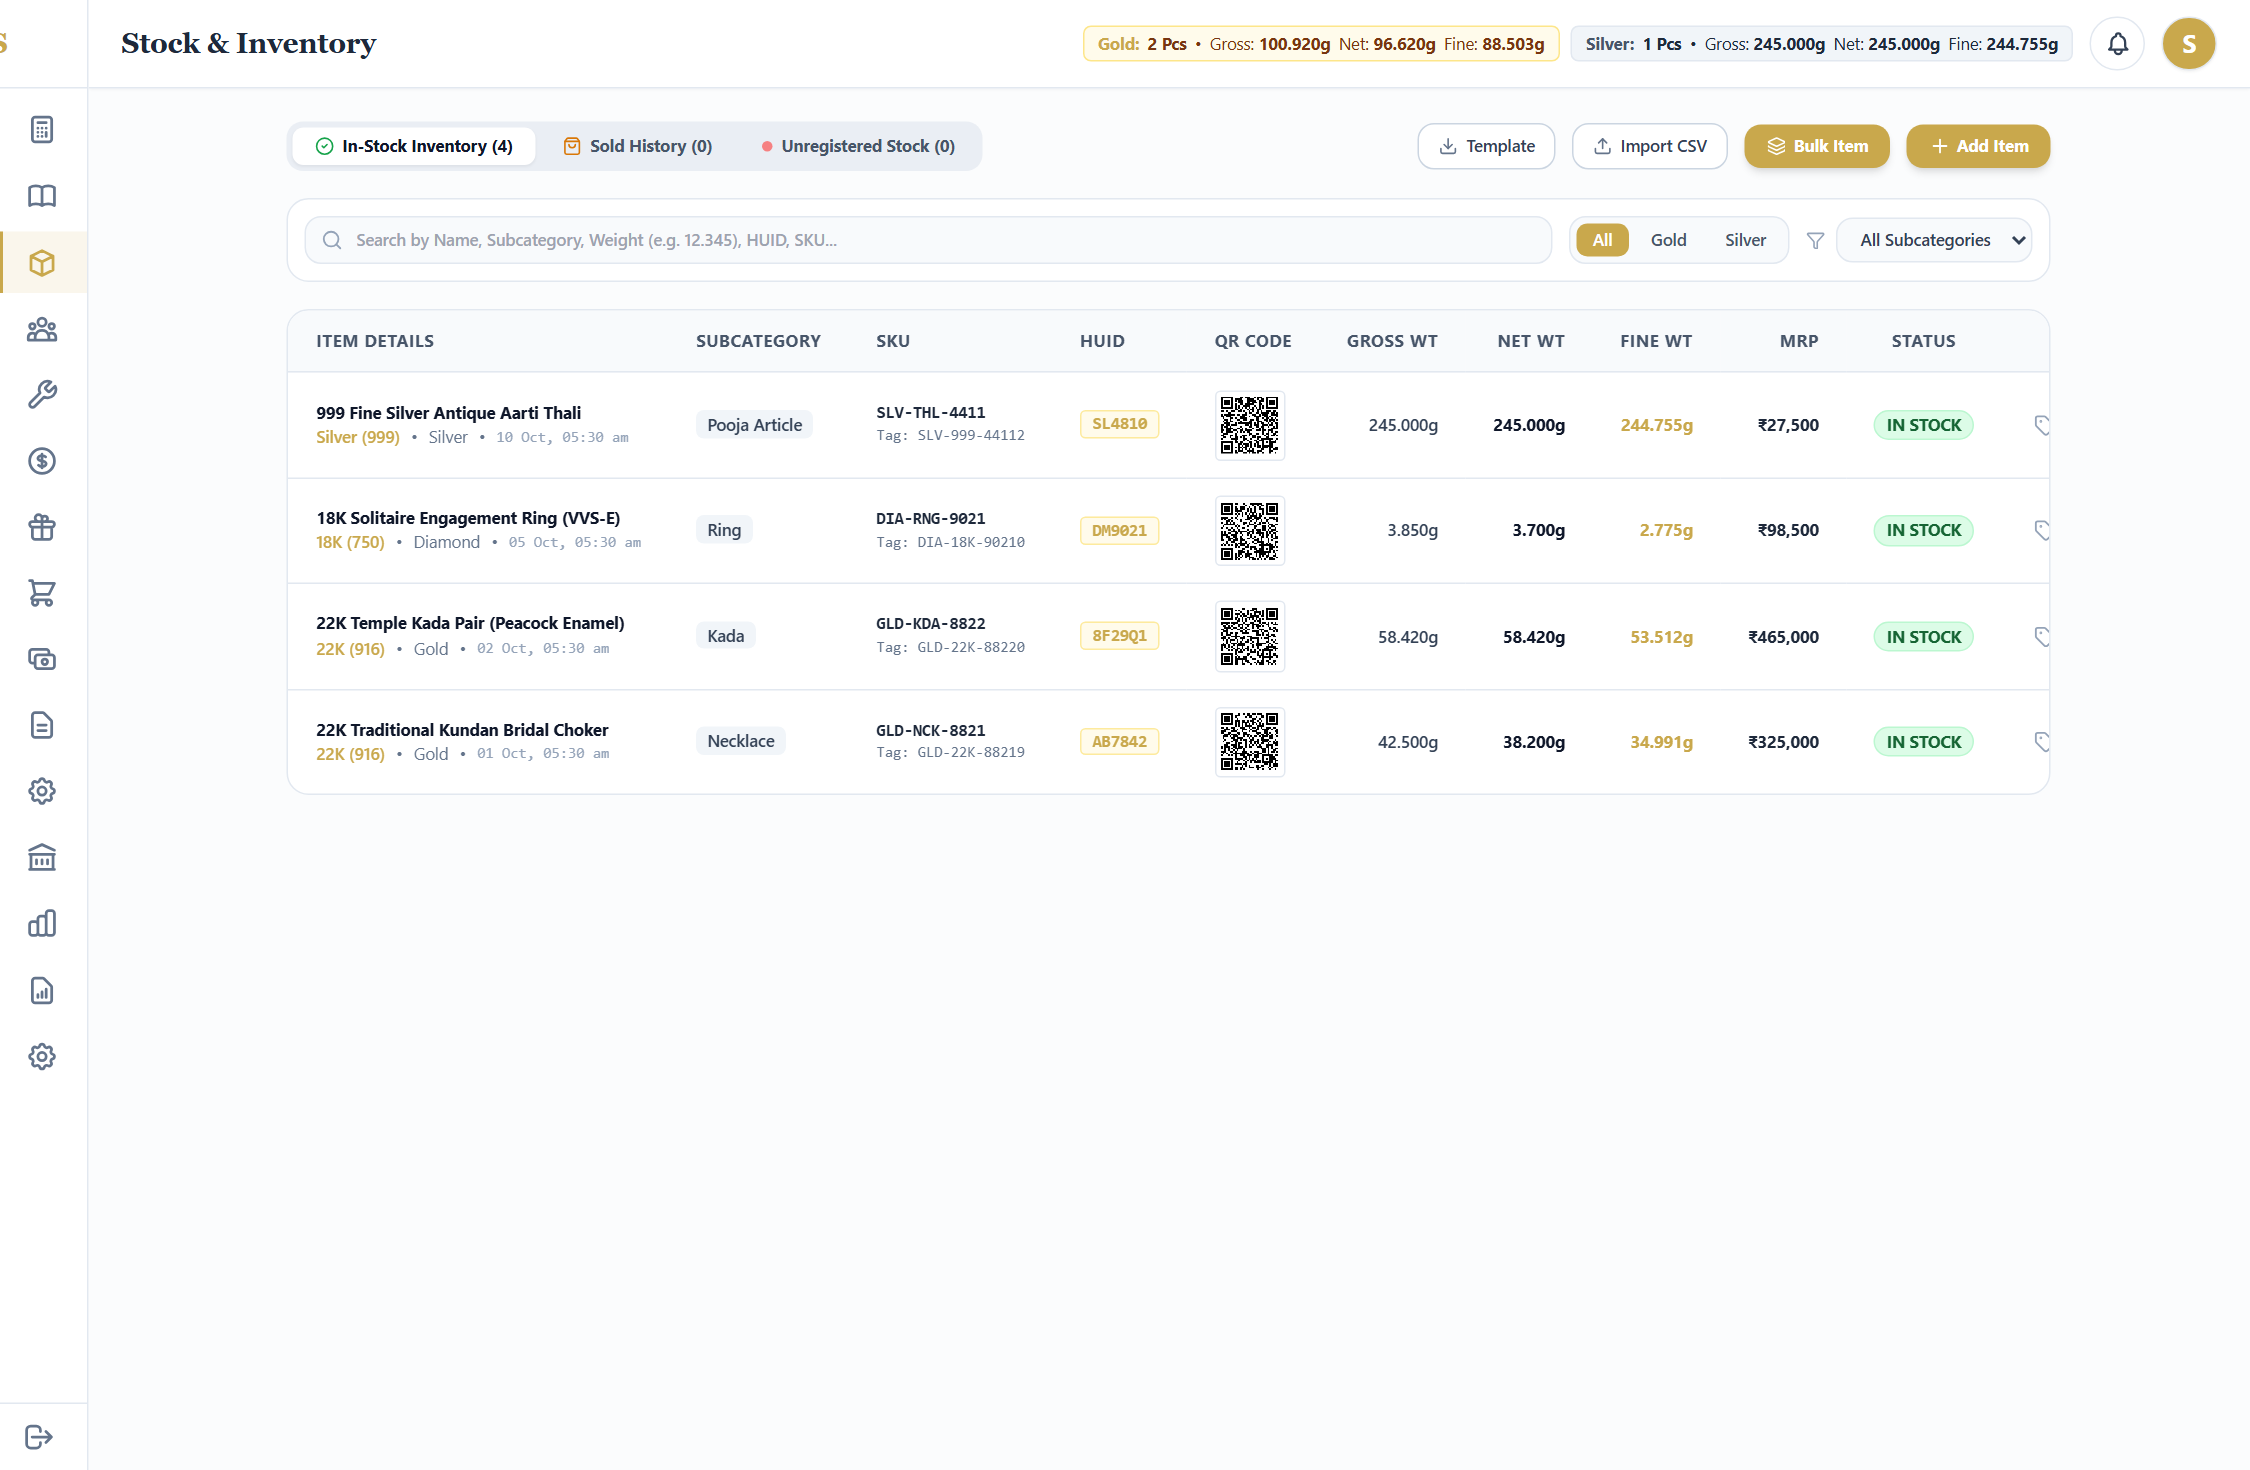Open the bank building sidebar icon
Screen dimensions: 2250x1470
tap(42, 857)
